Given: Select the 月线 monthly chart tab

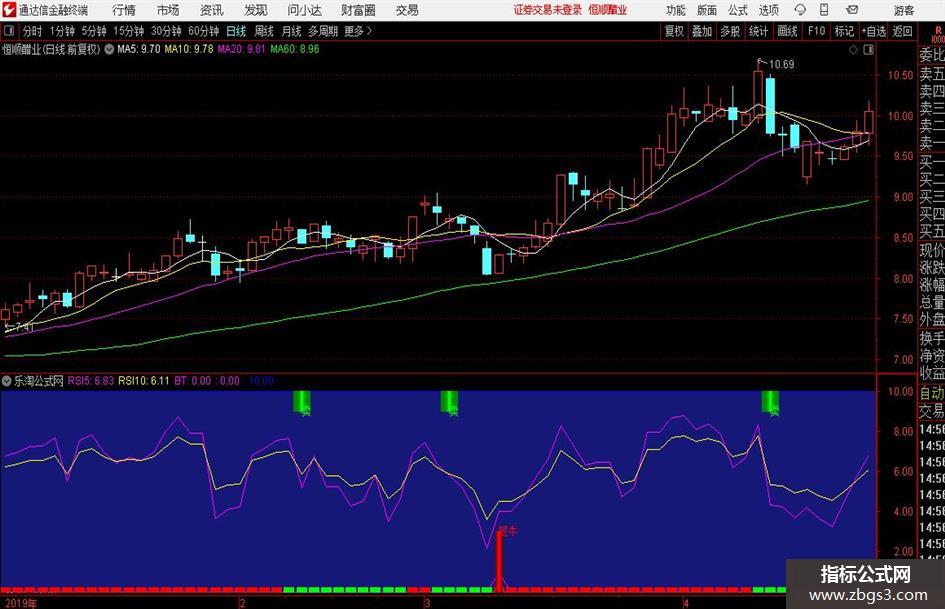Looking at the screenshot, I should (x=292, y=31).
